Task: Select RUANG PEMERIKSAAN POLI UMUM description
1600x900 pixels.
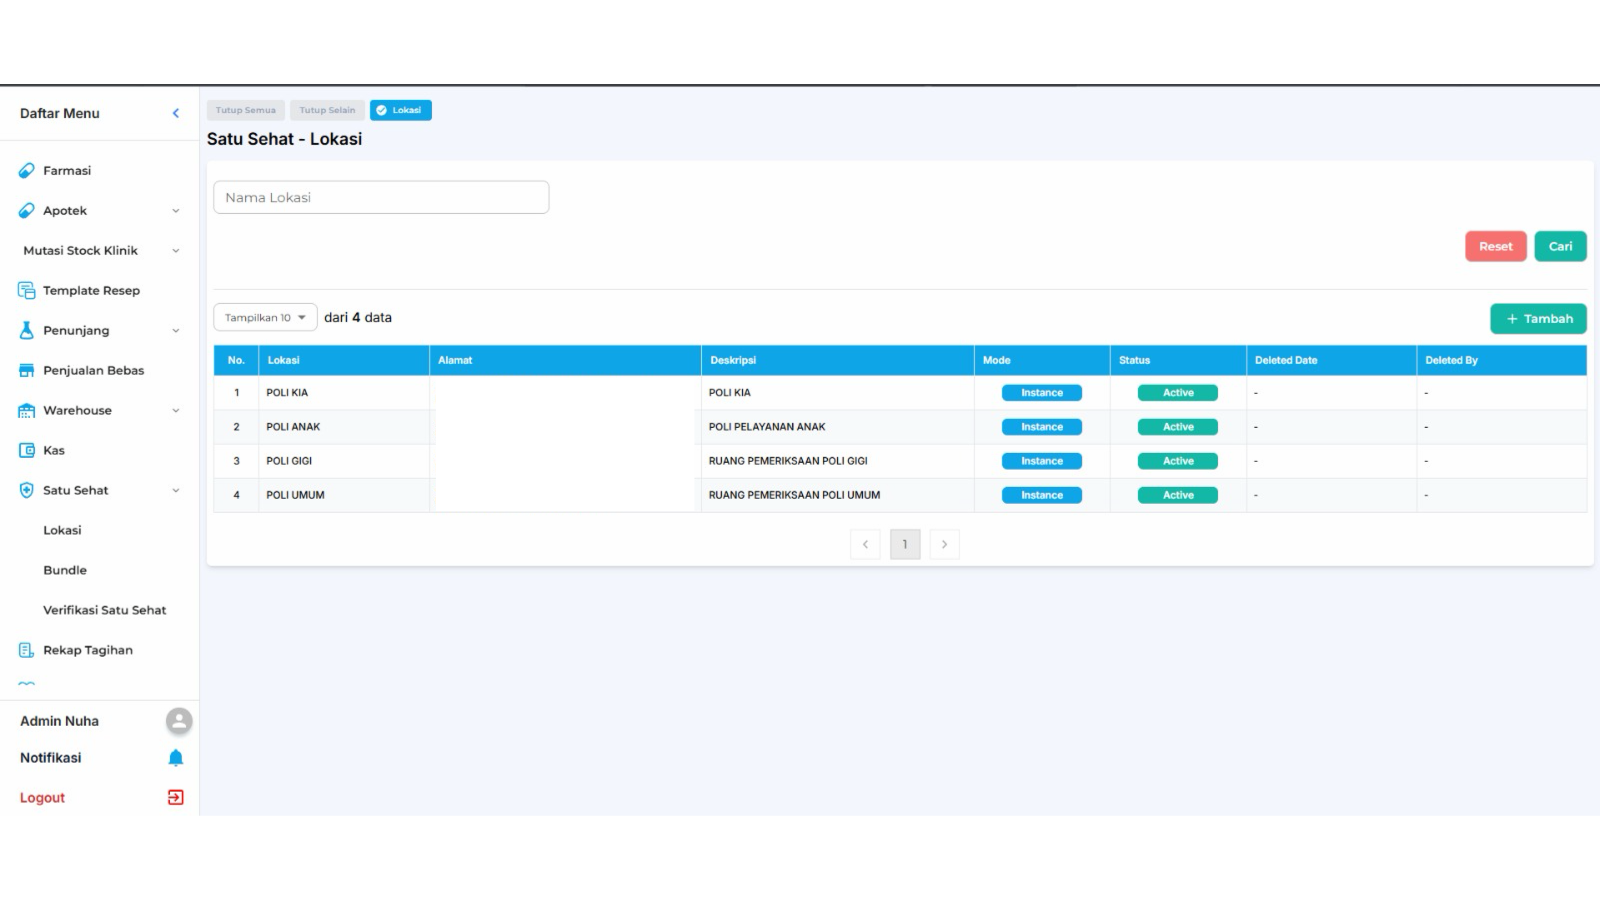Action: click(x=795, y=495)
